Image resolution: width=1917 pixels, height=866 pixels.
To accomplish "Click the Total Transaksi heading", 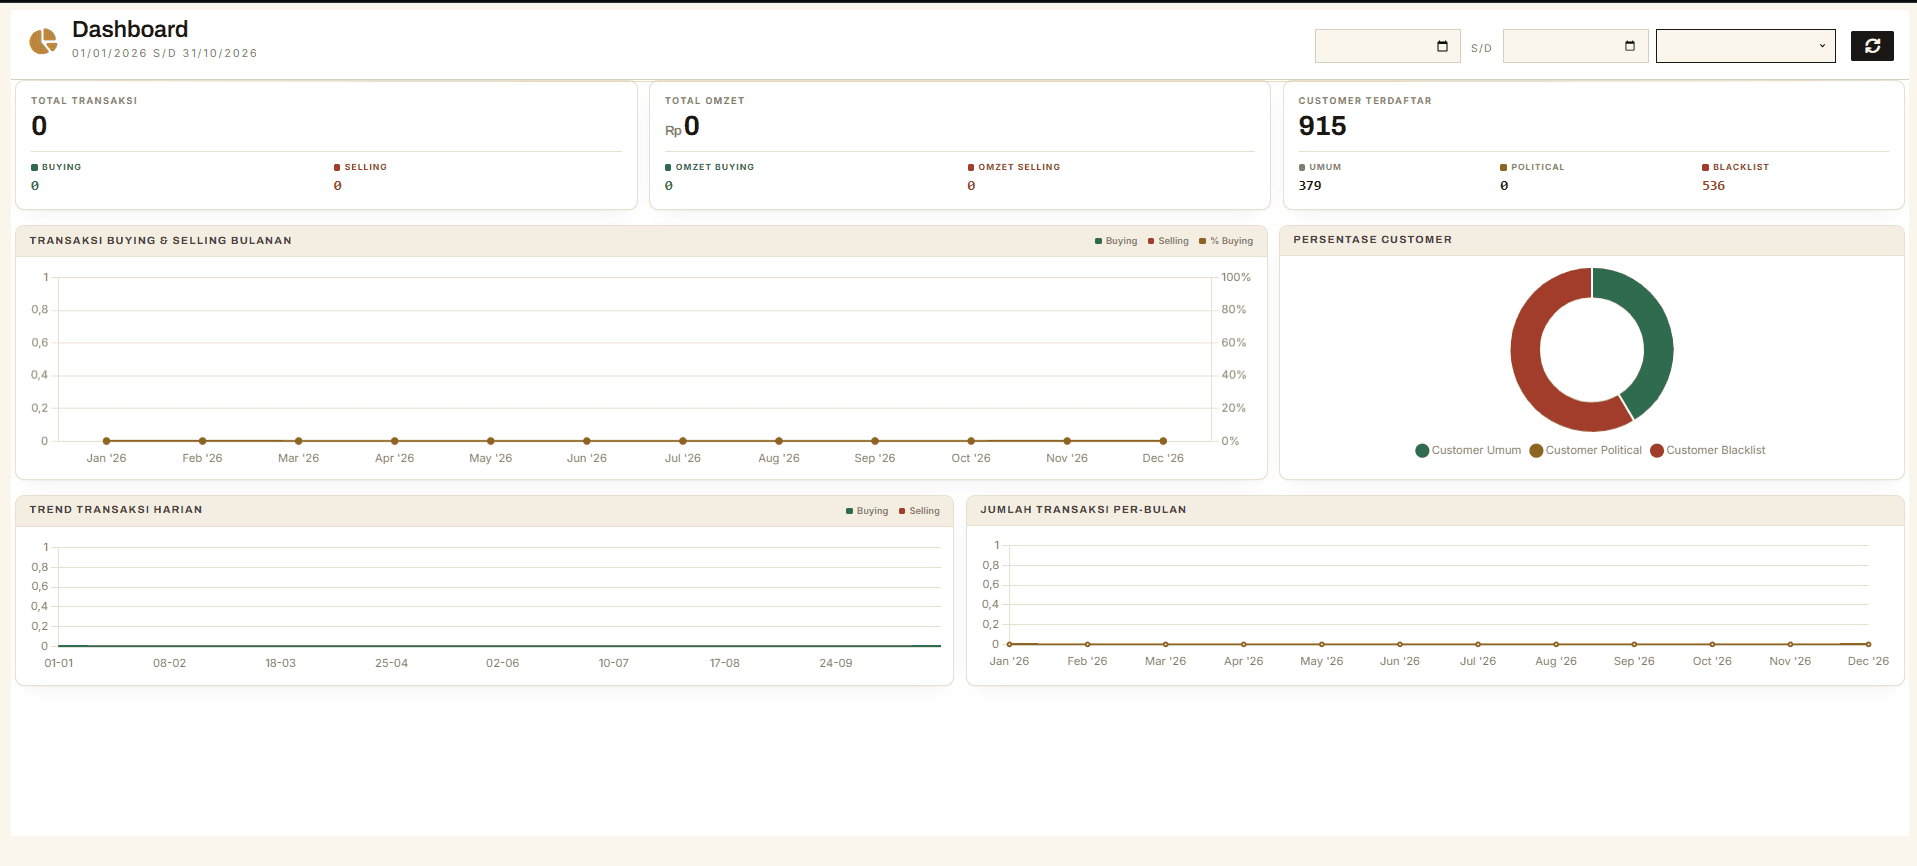I will 84,101.
